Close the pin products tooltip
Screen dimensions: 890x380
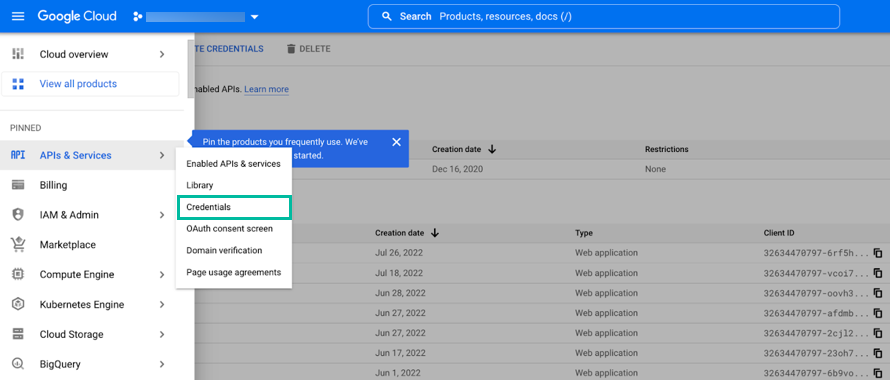[396, 142]
